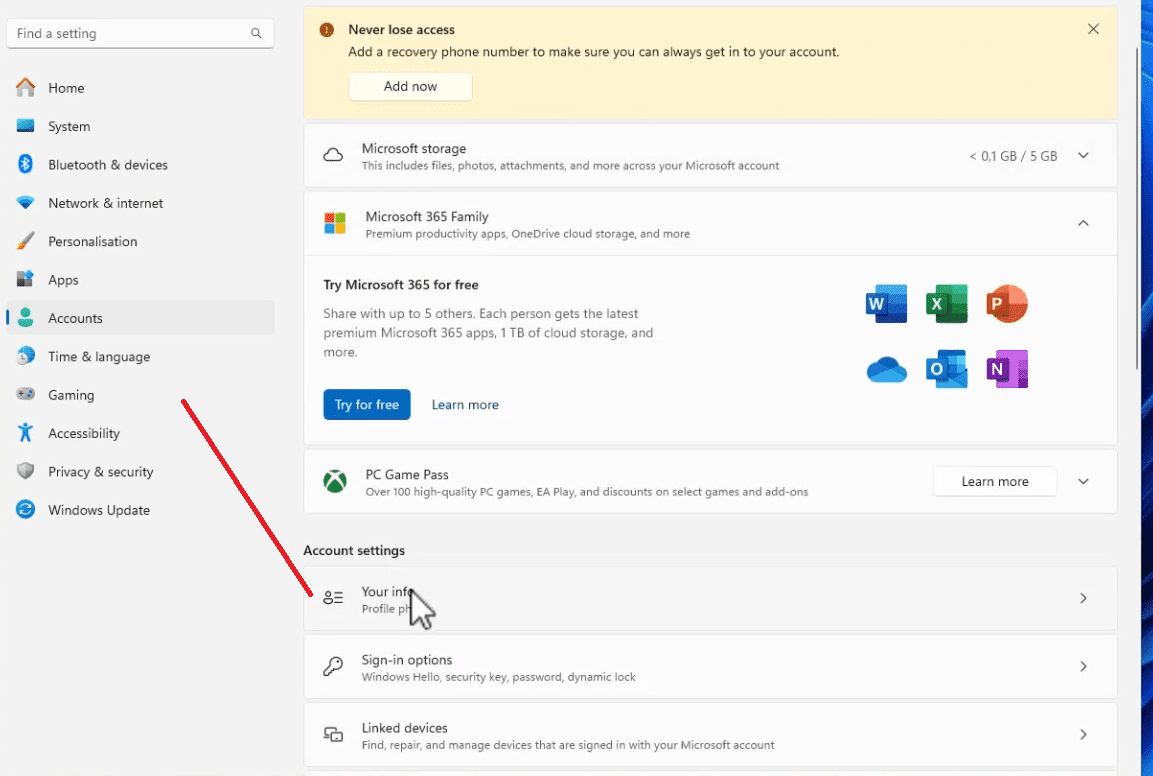The height and width of the screenshot is (776, 1153).
Task: Select Apps in the sidebar
Action: click(140, 279)
